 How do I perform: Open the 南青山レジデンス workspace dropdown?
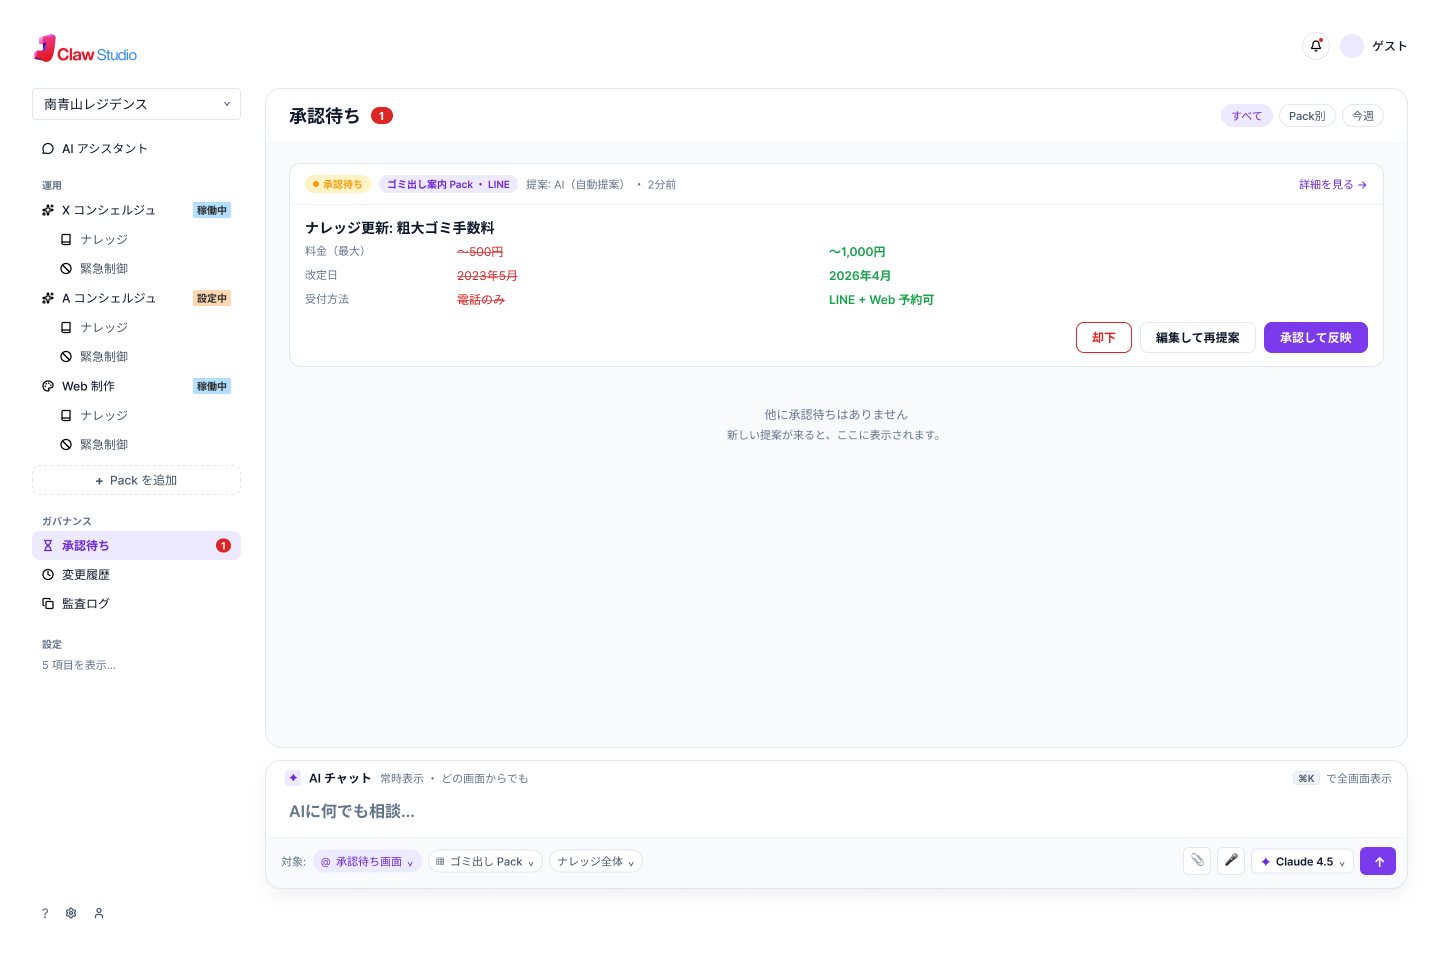pyautogui.click(x=136, y=104)
